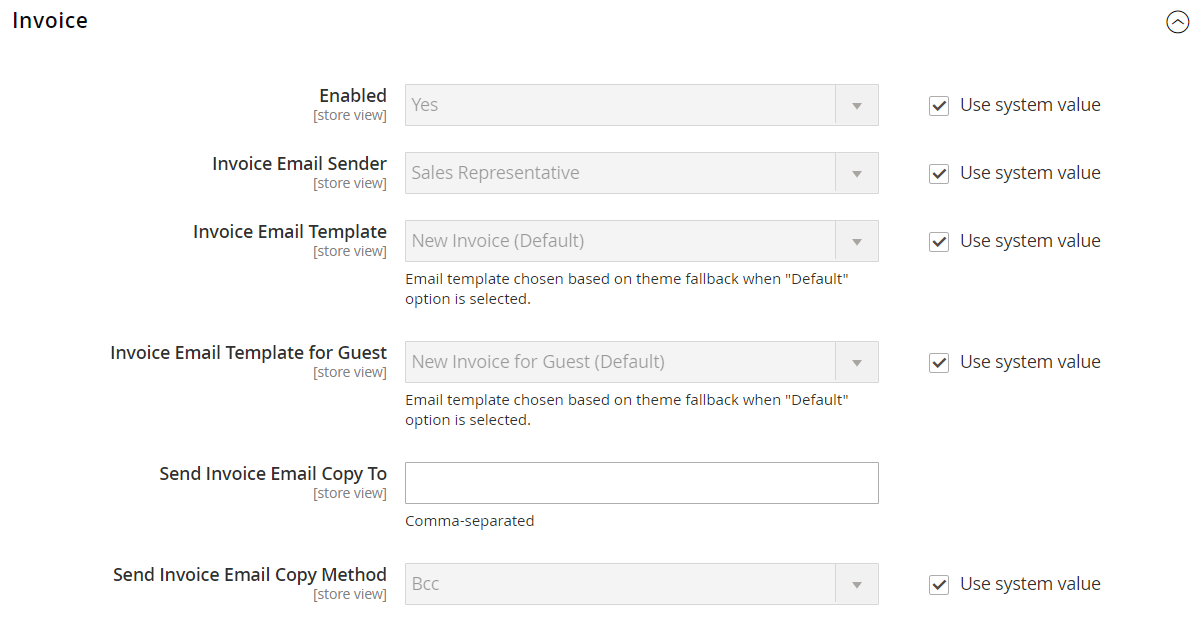Click the Send Invoice Email Copy To field
Viewport: 1202px width, 624px height.
(x=641, y=483)
